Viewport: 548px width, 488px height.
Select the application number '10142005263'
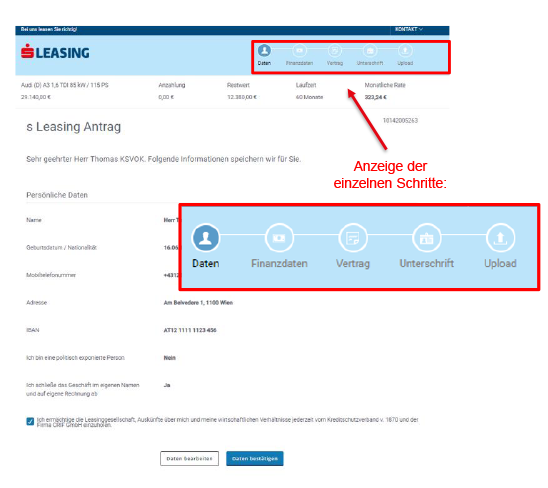point(400,120)
